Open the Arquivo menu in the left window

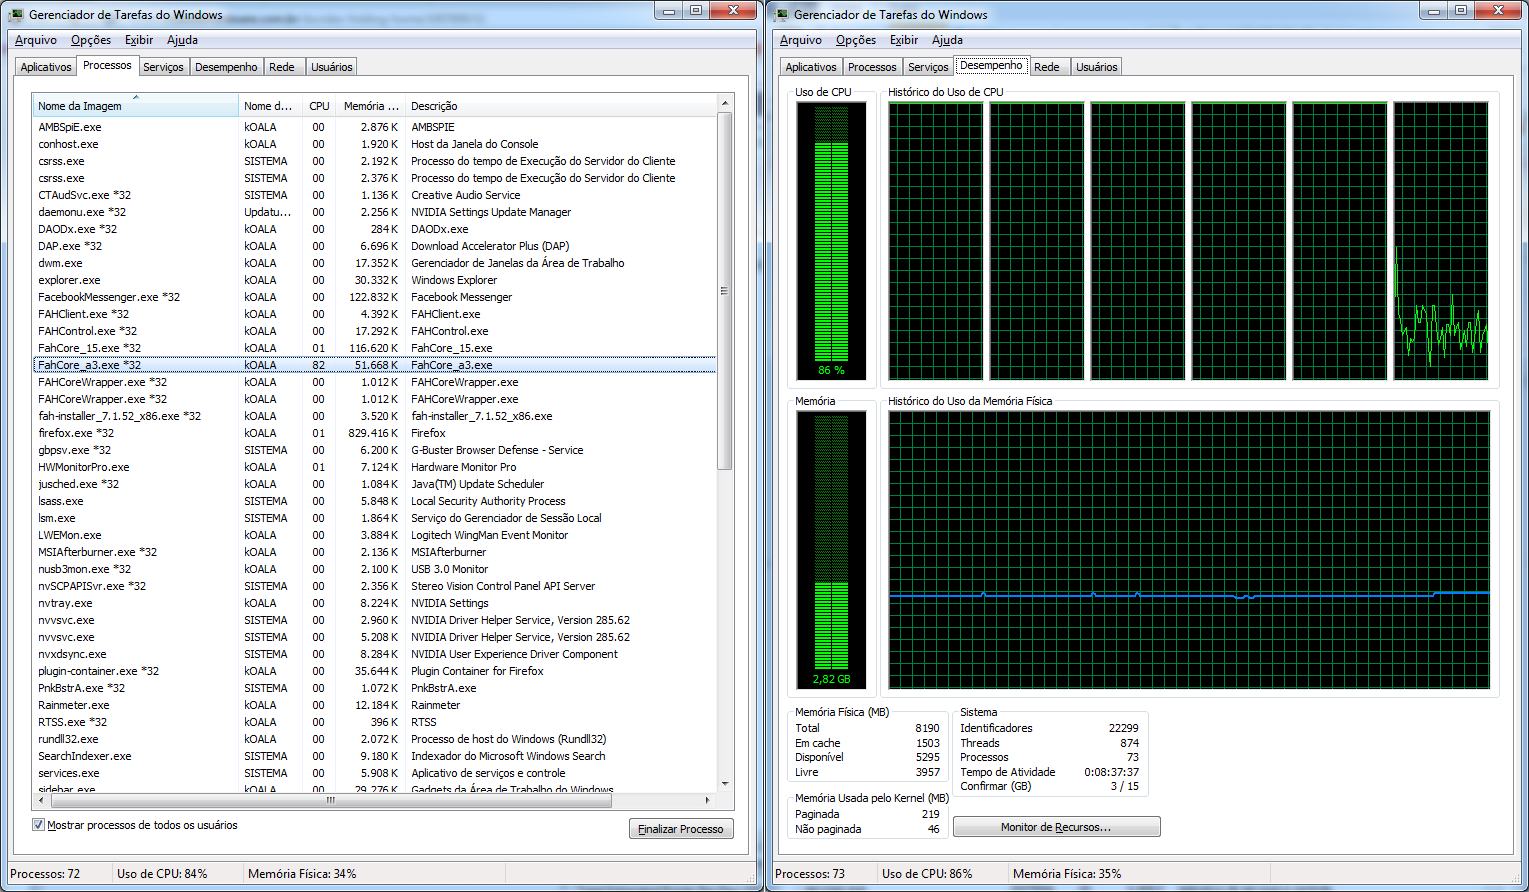tap(37, 40)
